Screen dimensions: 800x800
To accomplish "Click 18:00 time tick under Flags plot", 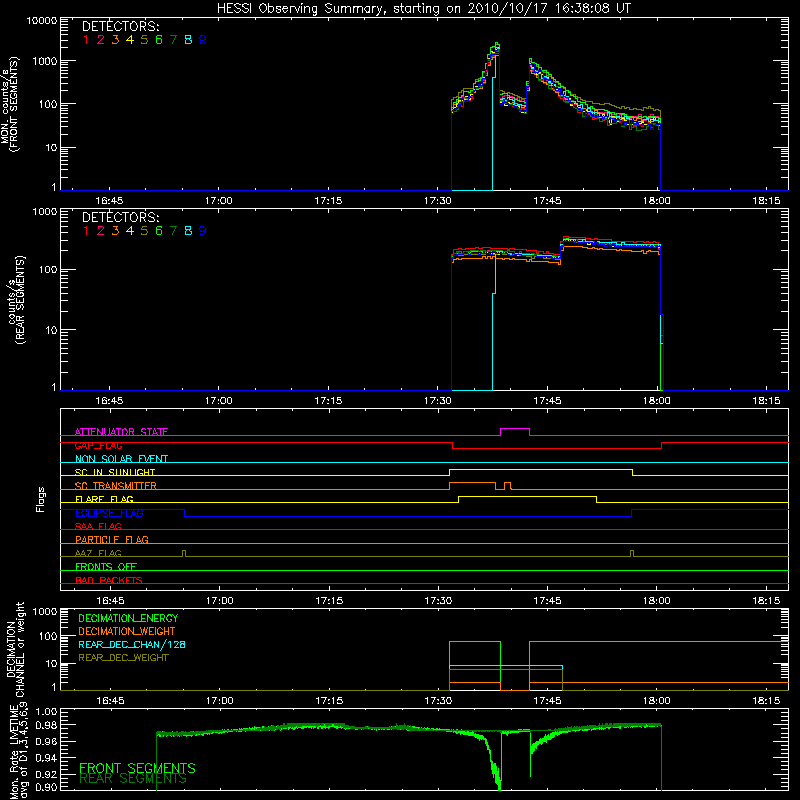I will tap(657, 601).
